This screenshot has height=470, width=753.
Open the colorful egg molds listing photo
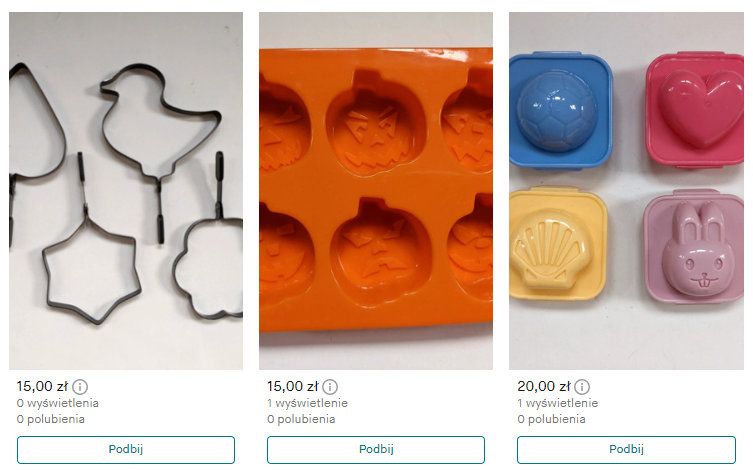point(626,191)
